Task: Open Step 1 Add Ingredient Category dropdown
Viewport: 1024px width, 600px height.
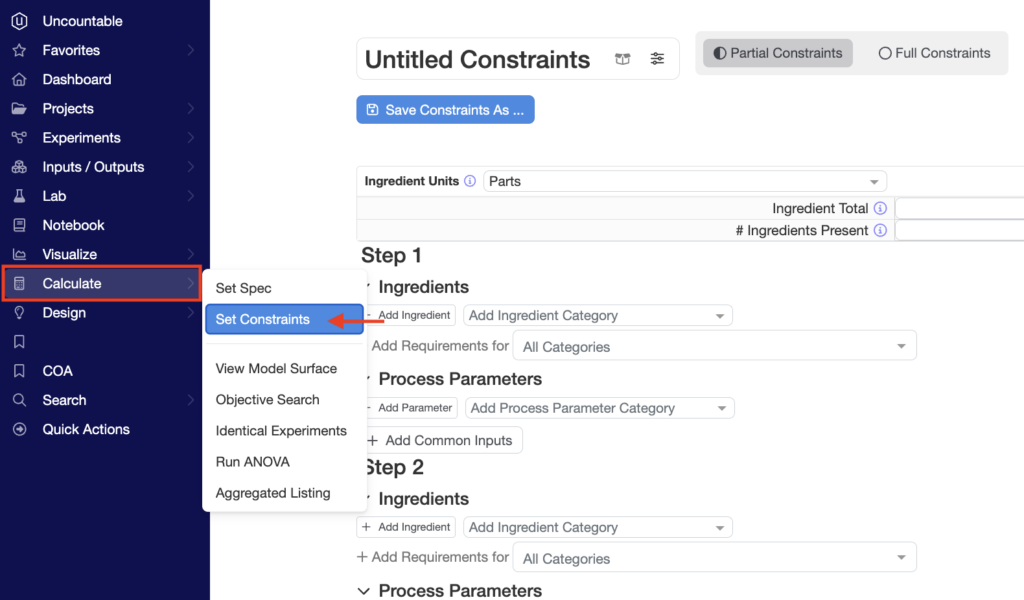Action: pos(597,316)
